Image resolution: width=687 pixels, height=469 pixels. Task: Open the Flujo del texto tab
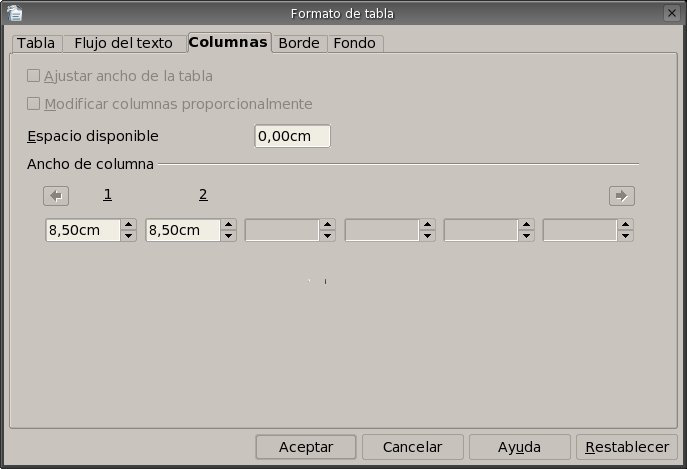pos(124,43)
